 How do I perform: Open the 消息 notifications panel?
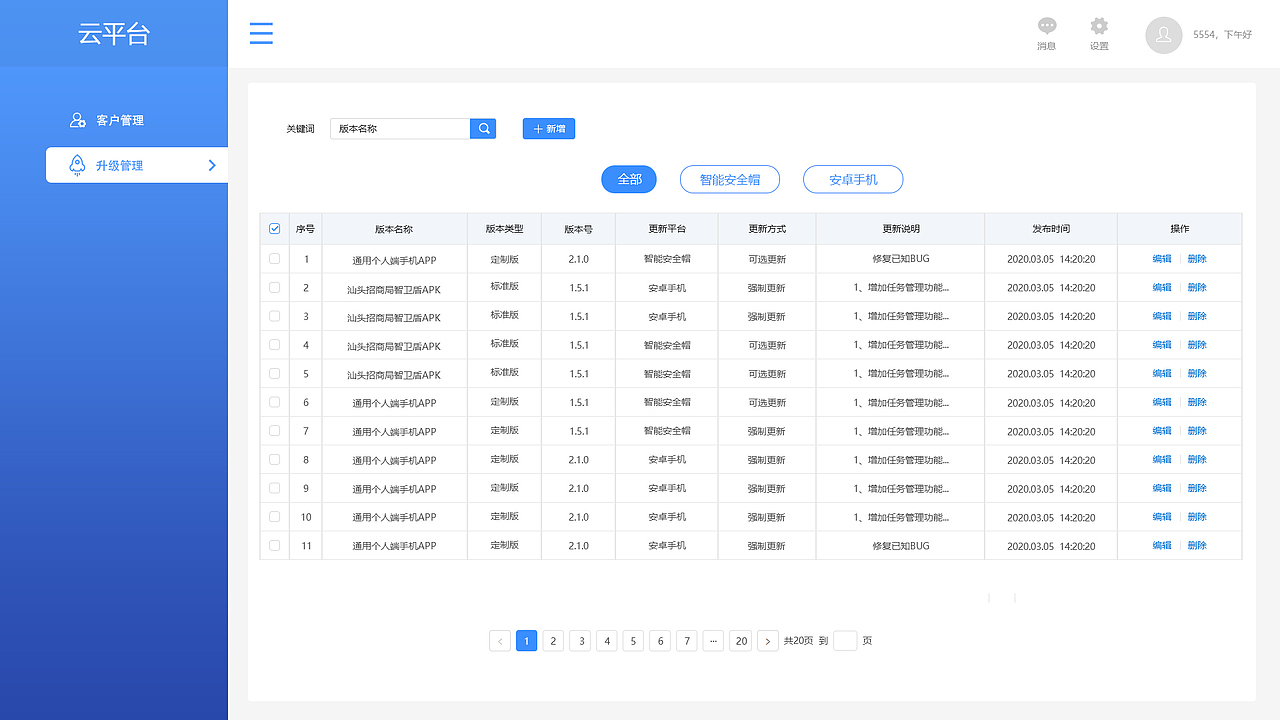point(1046,27)
